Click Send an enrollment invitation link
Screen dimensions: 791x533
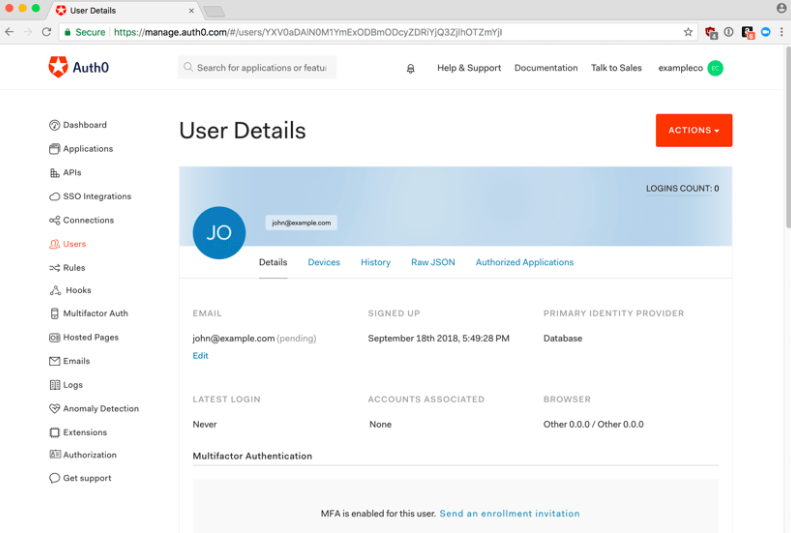[x=510, y=513]
